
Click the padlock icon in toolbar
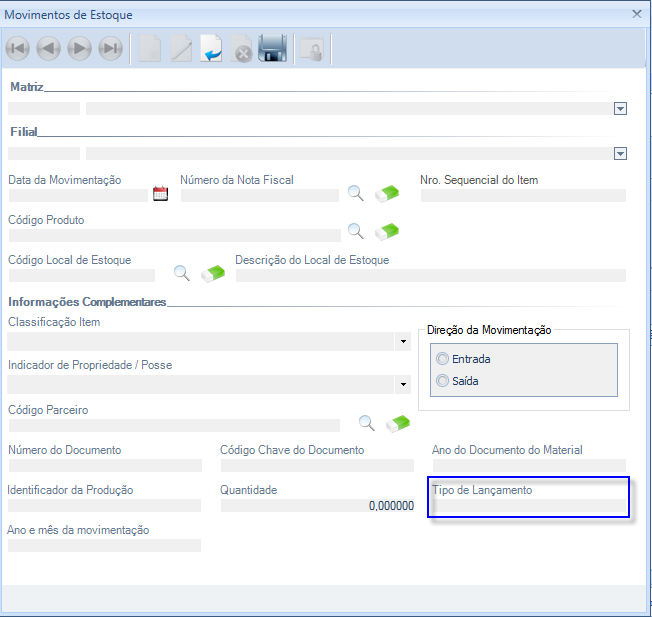coord(312,48)
